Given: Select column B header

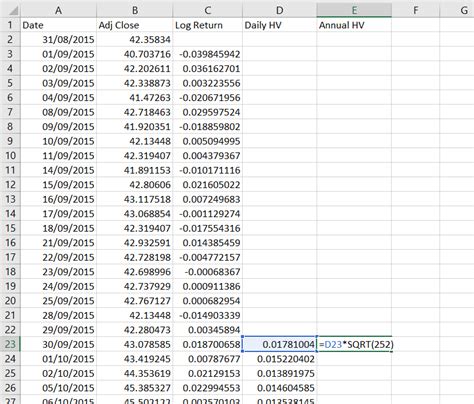Looking at the screenshot, I should pyautogui.click(x=135, y=10).
